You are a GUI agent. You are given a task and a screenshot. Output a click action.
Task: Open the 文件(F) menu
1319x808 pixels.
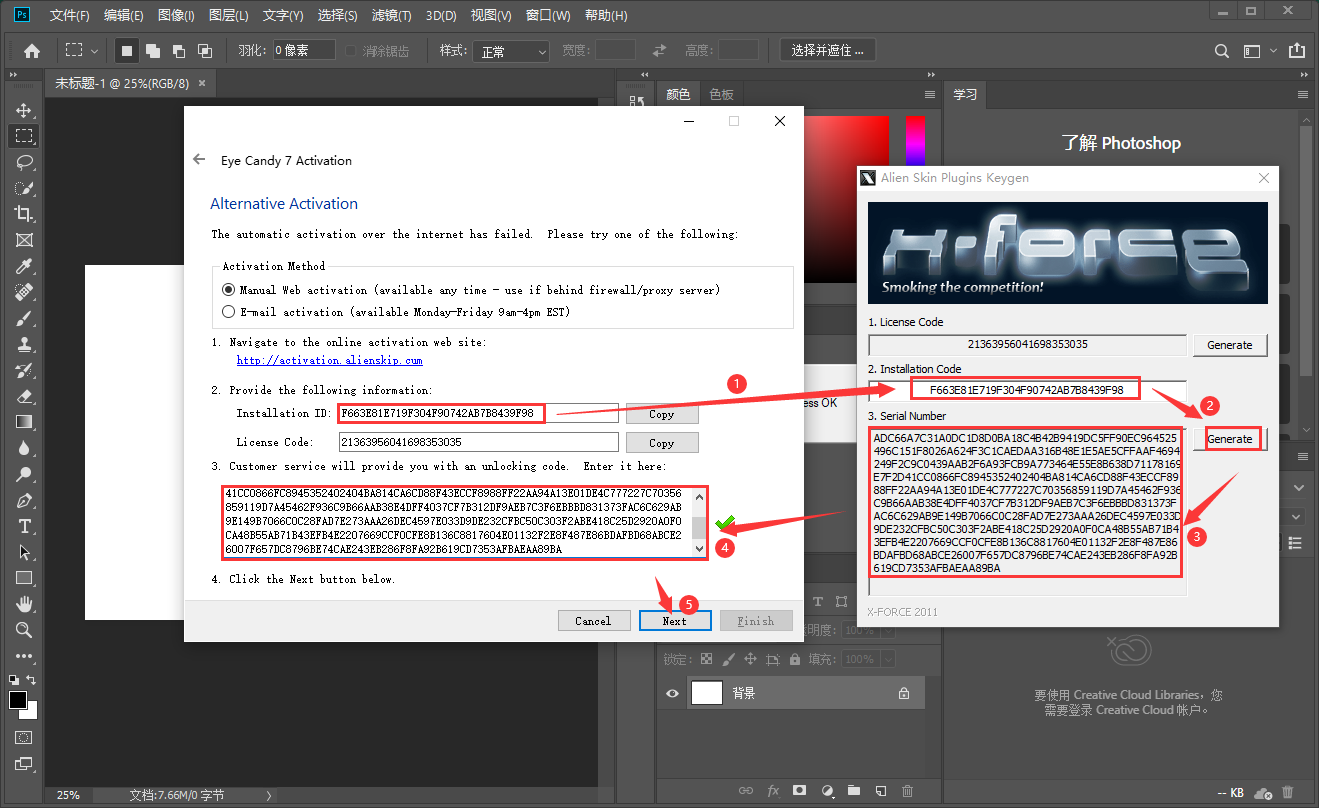coord(69,16)
